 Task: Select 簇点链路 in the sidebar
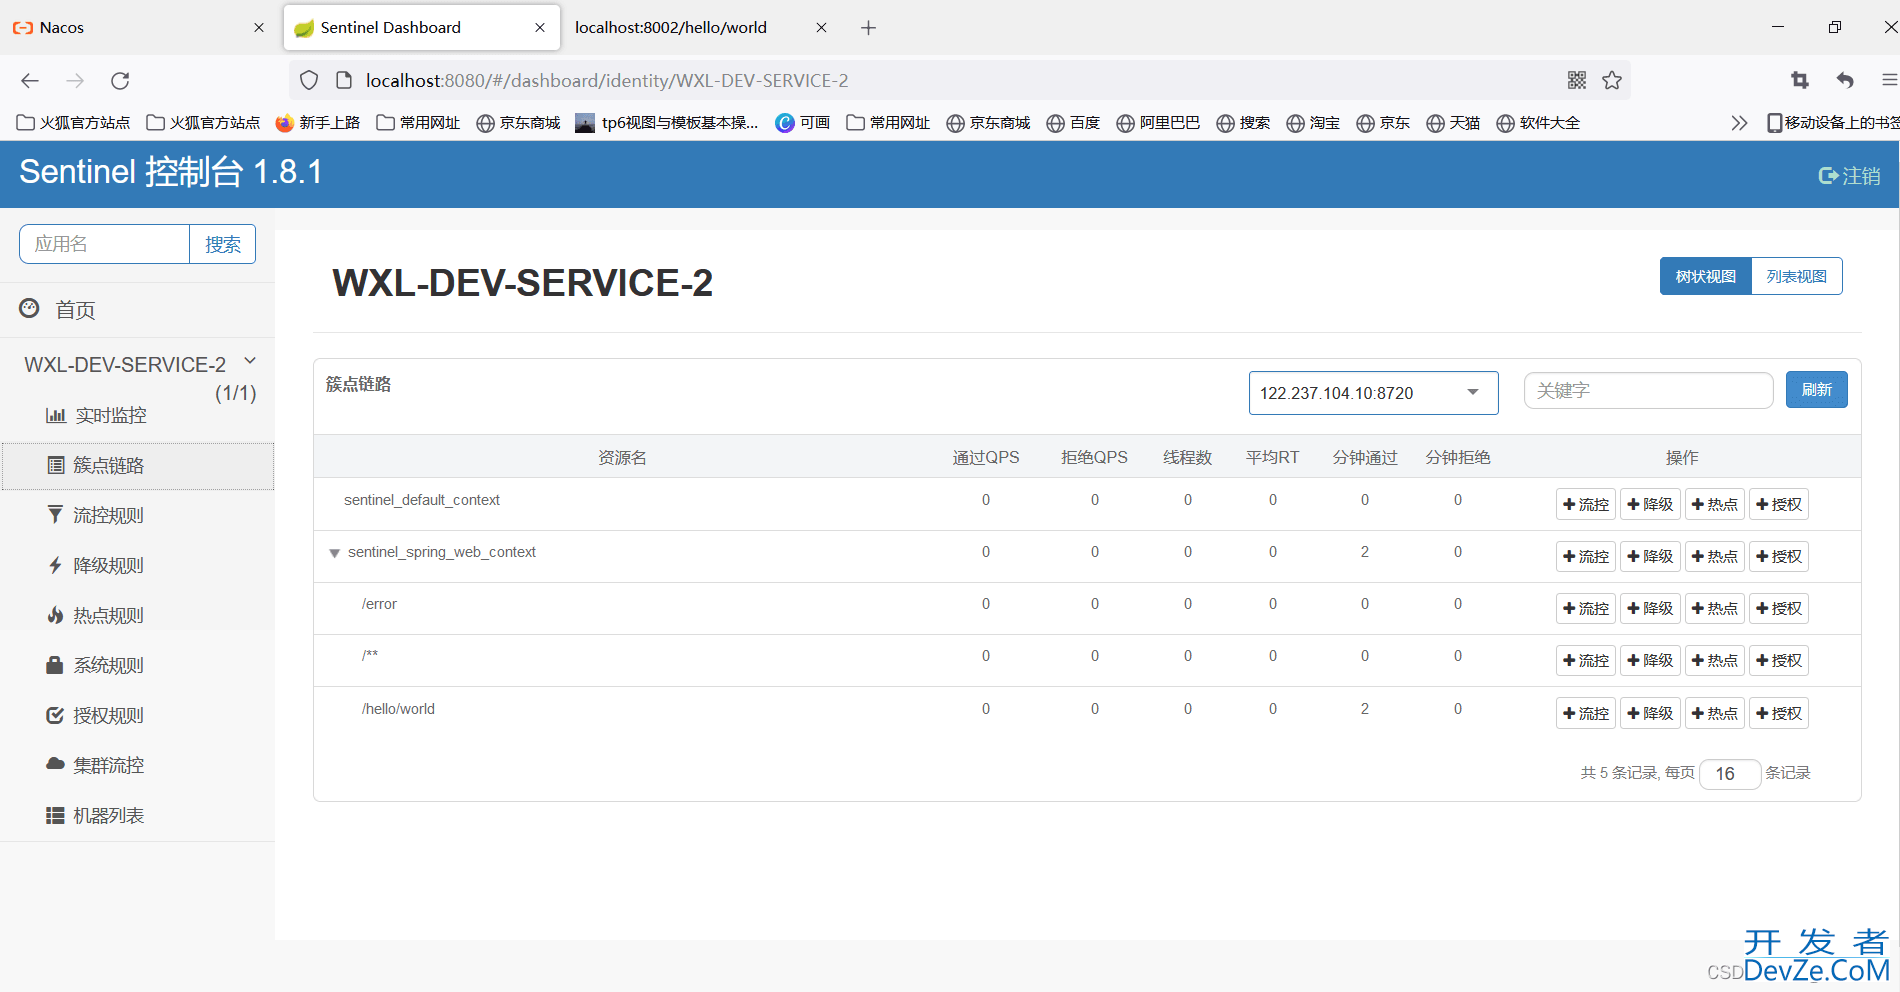tap(137, 466)
